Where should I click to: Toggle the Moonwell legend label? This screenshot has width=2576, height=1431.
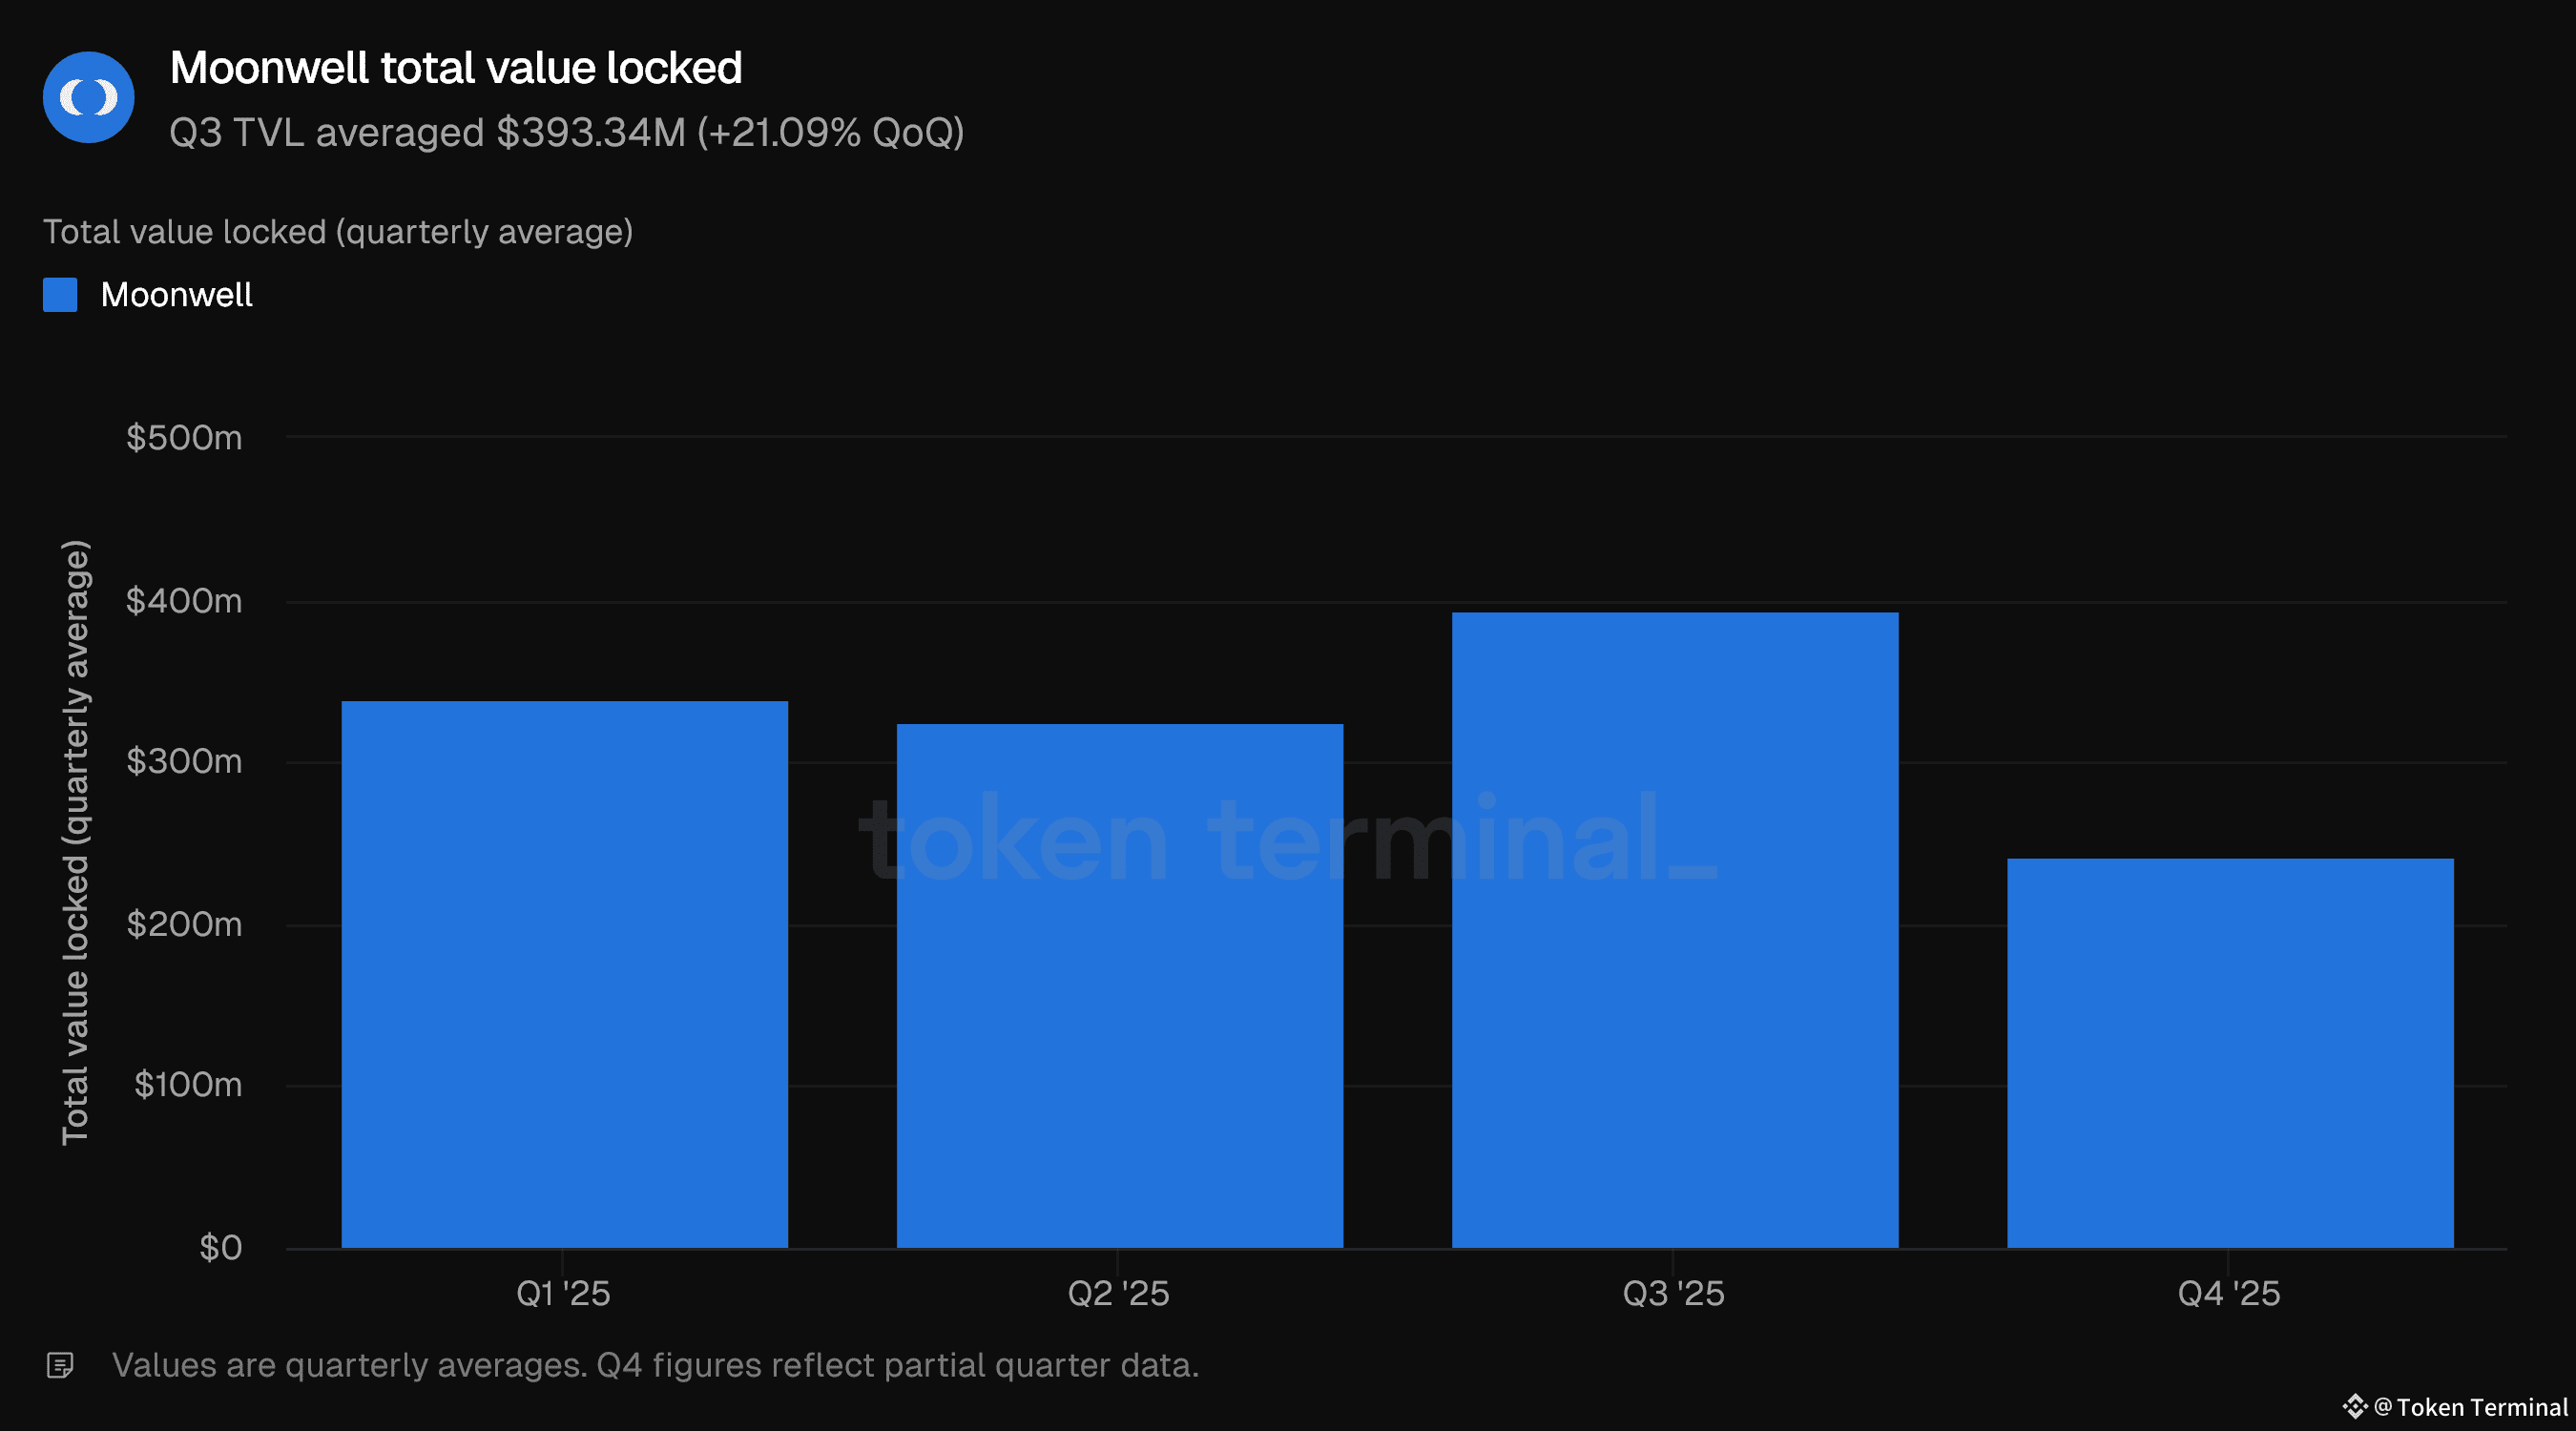[176, 295]
